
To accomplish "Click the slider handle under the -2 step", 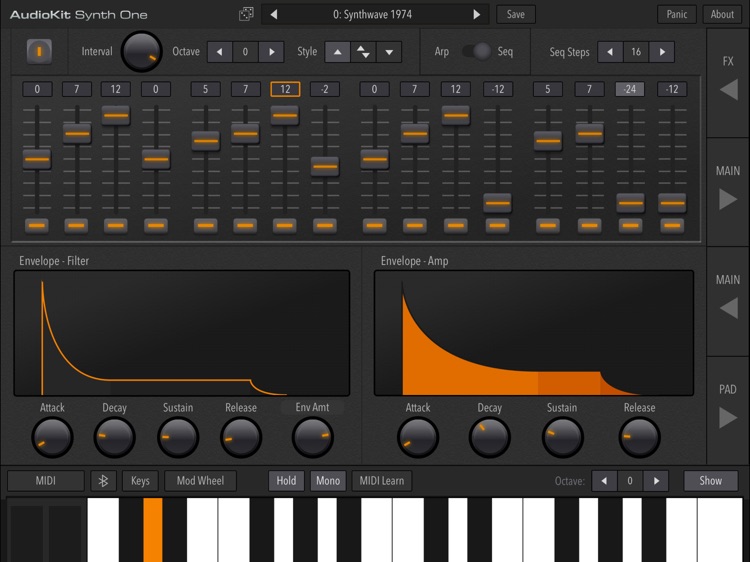I will click(x=325, y=166).
